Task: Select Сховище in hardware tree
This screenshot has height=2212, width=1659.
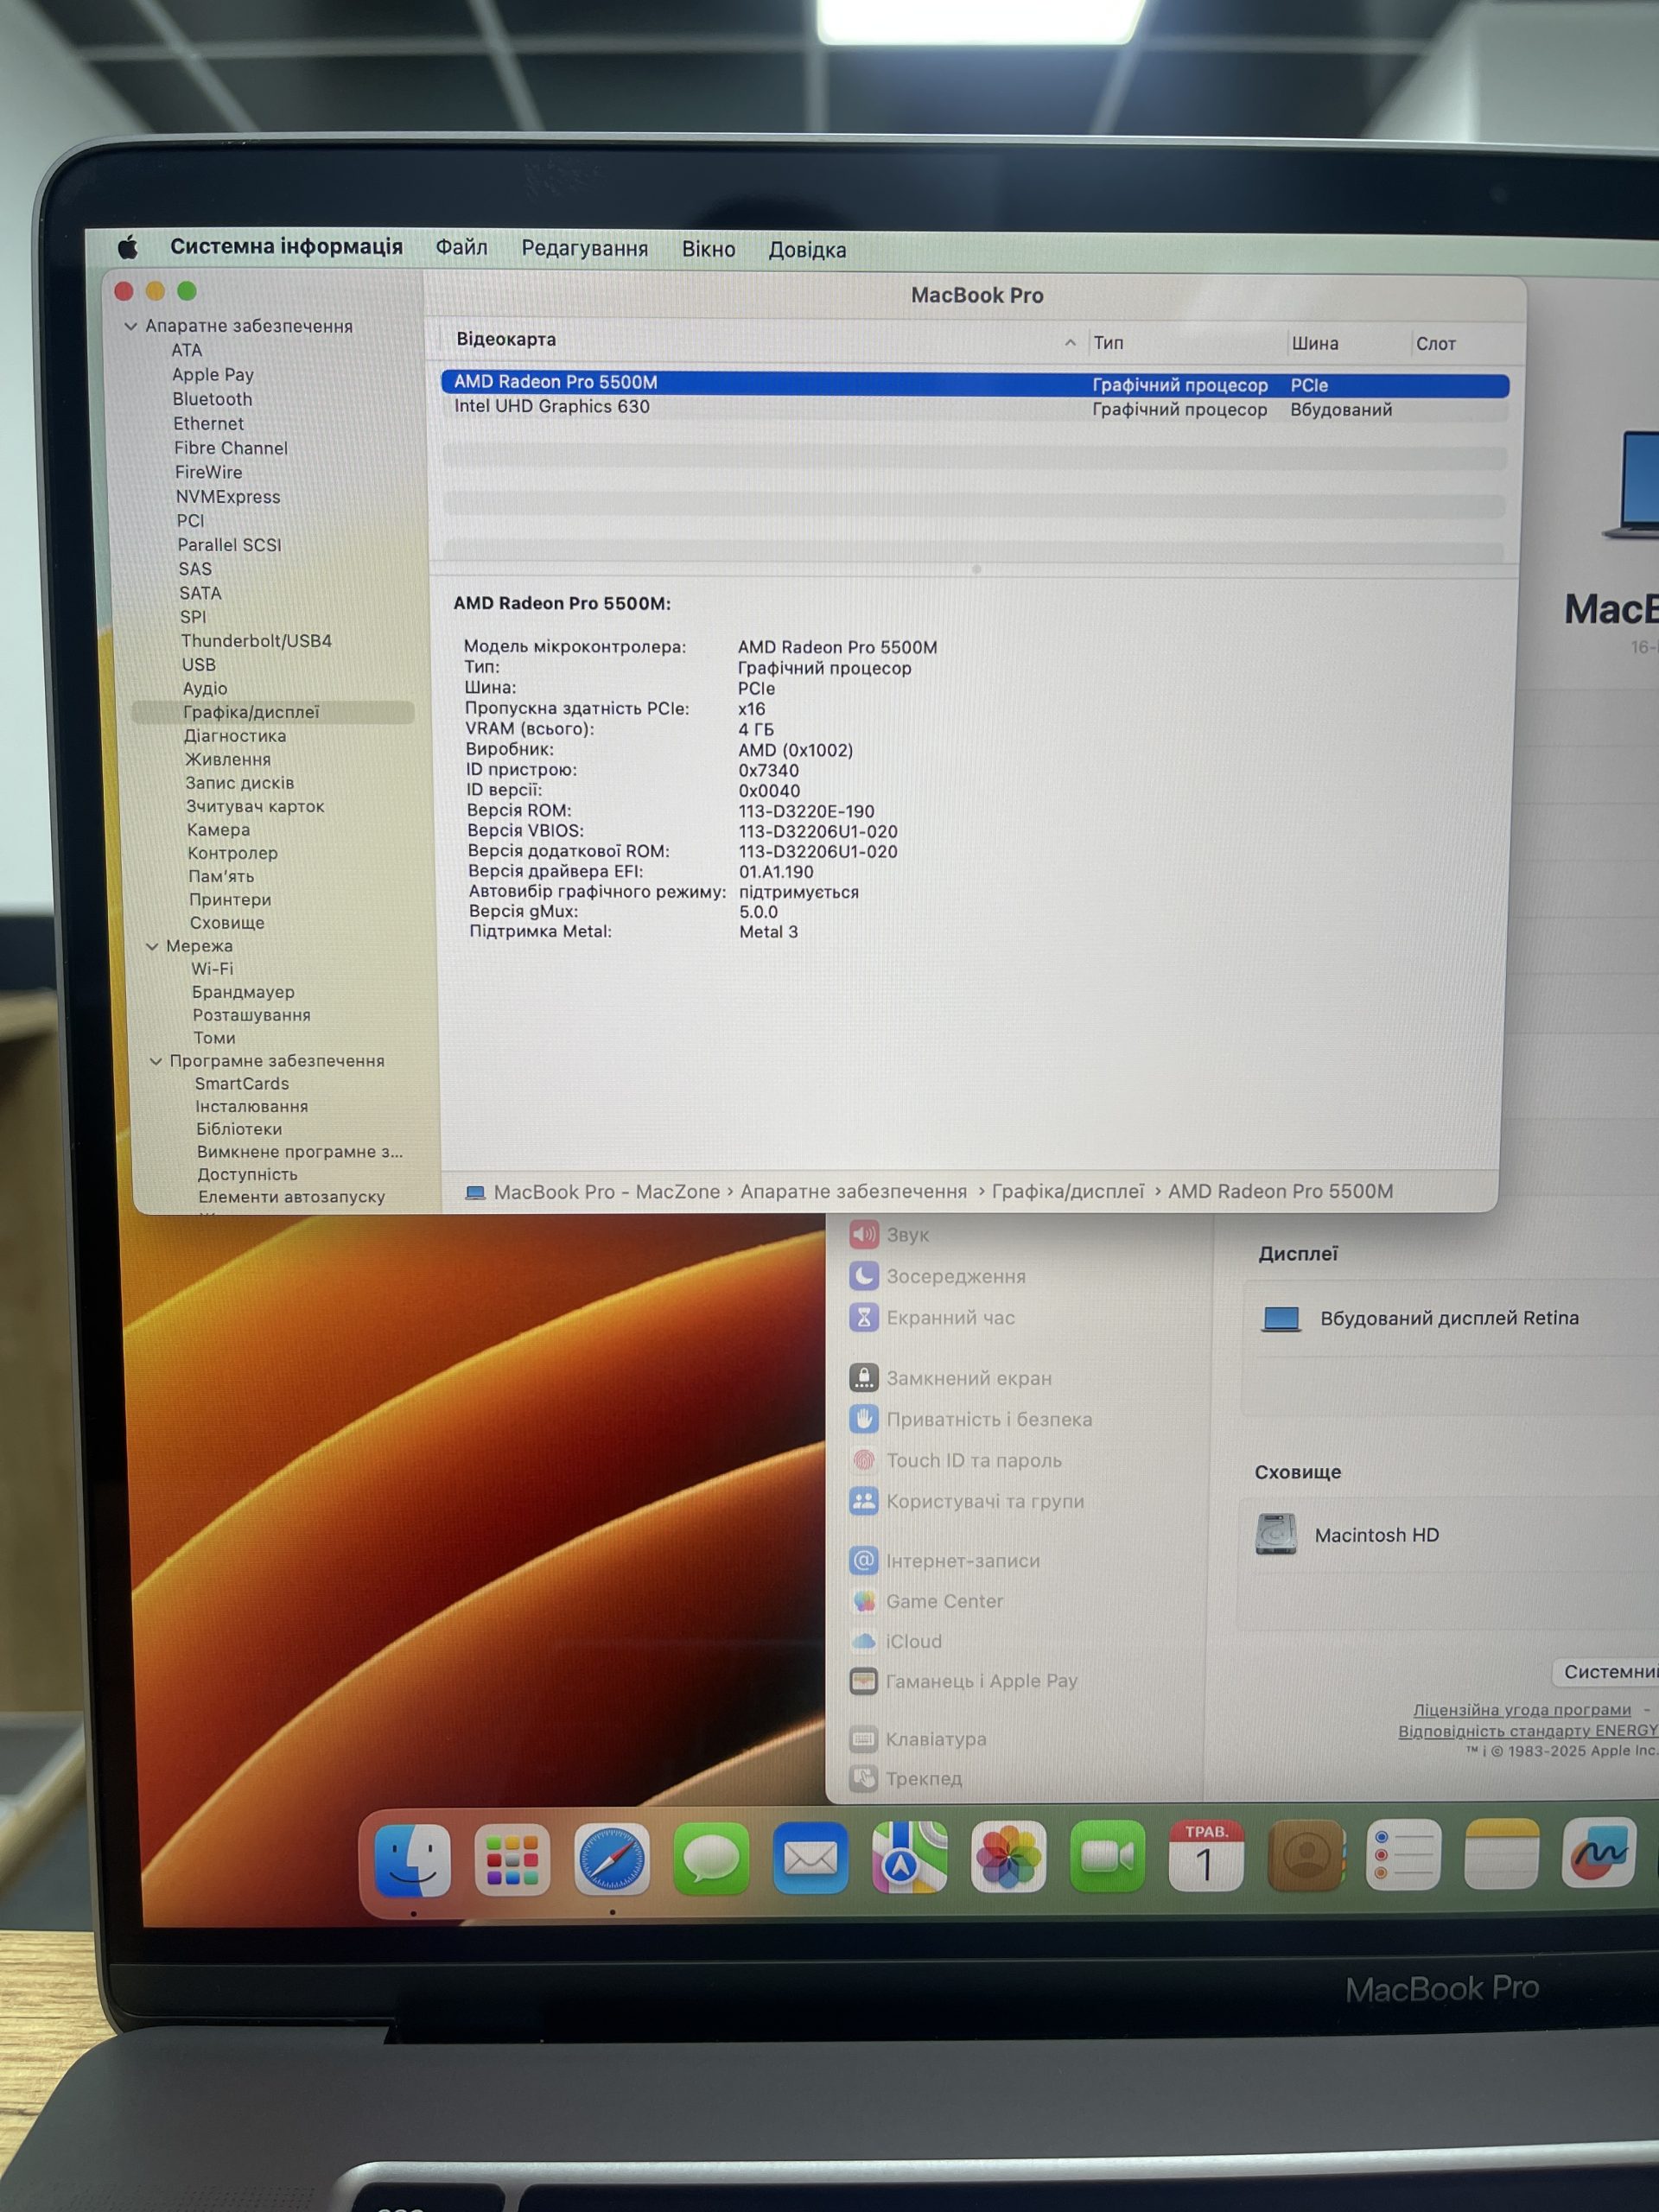Action: click(x=227, y=923)
